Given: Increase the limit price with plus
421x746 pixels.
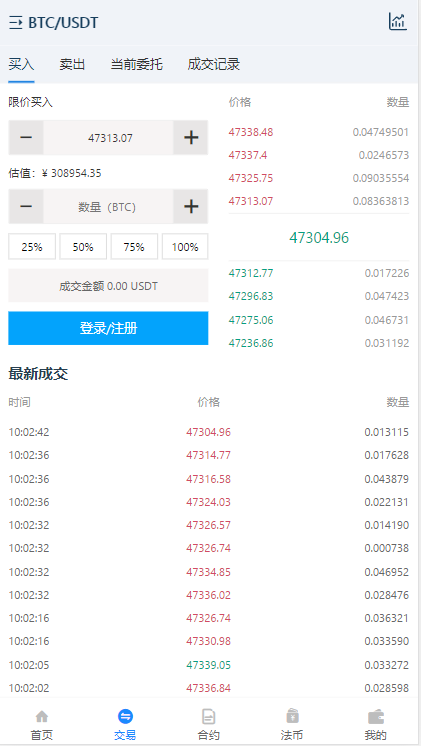Looking at the screenshot, I should tap(191, 138).
